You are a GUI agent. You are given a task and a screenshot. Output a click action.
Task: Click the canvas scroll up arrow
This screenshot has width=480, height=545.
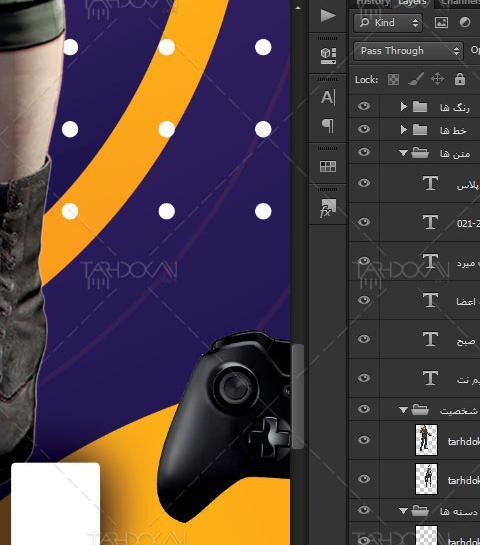(298, 7)
